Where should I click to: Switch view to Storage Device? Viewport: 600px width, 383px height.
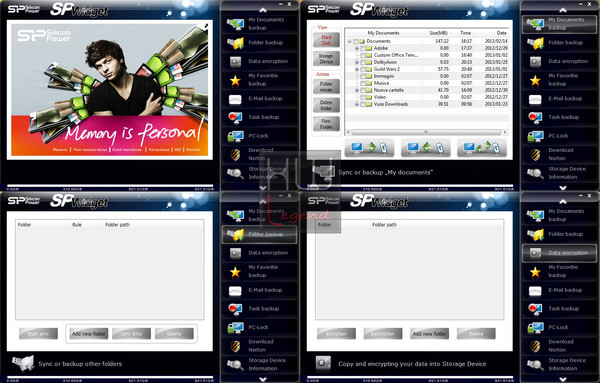pyautogui.click(x=326, y=59)
